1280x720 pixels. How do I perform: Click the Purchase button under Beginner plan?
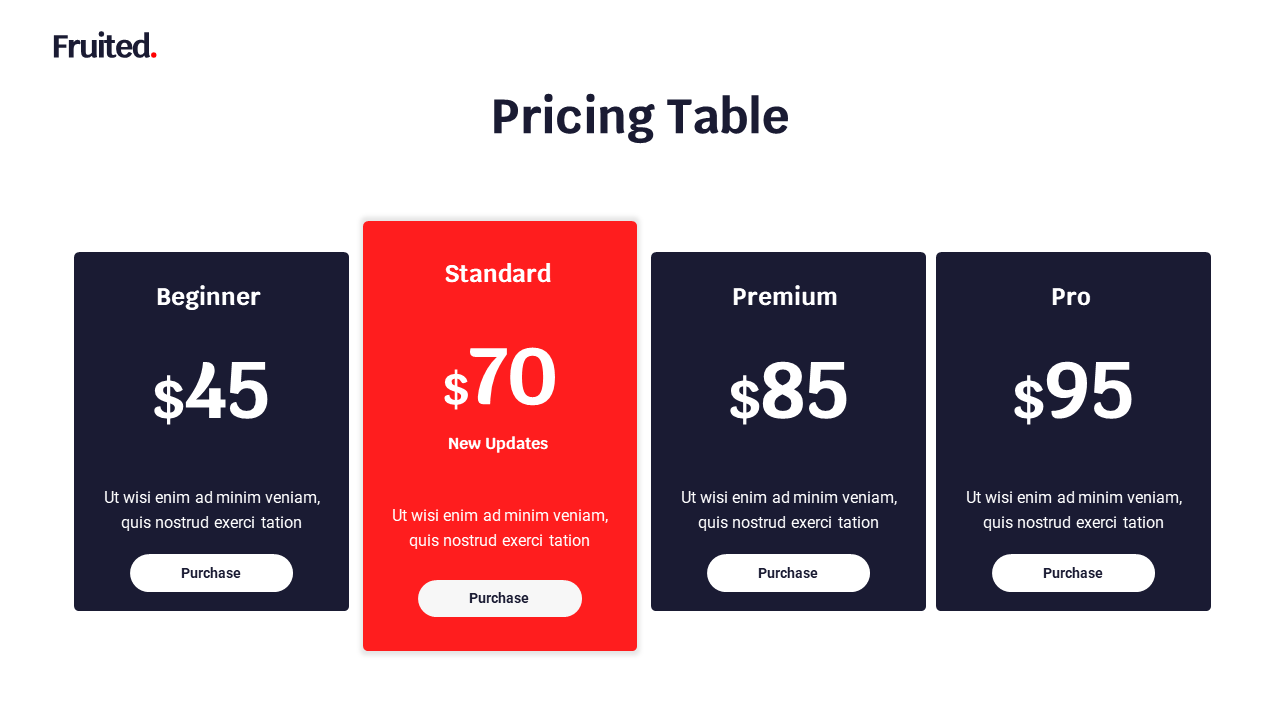click(x=211, y=573)
